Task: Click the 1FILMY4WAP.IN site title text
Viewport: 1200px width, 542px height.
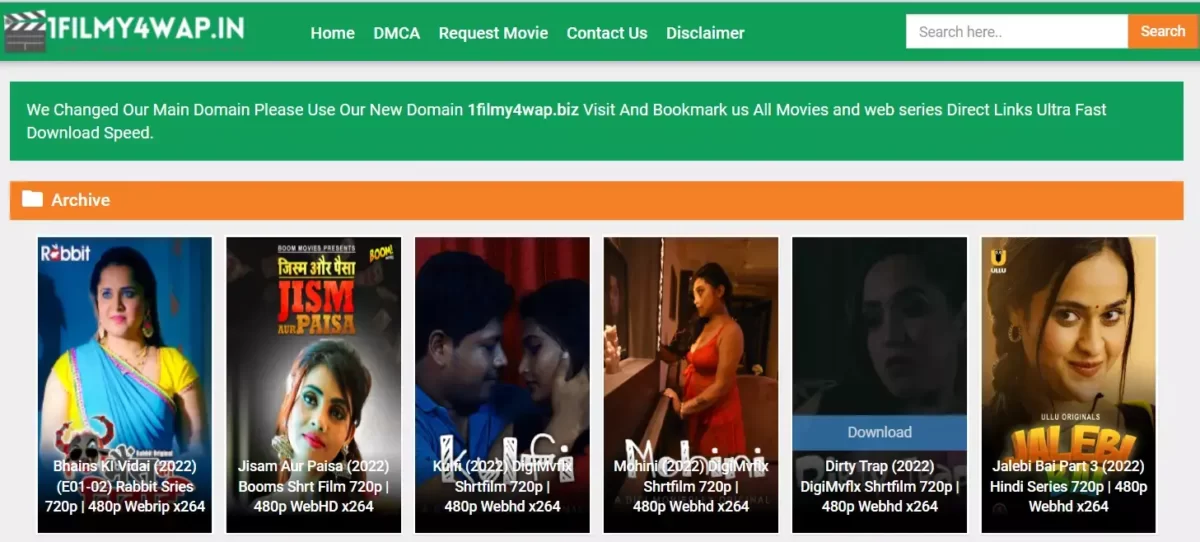Action: click(147, 28)
